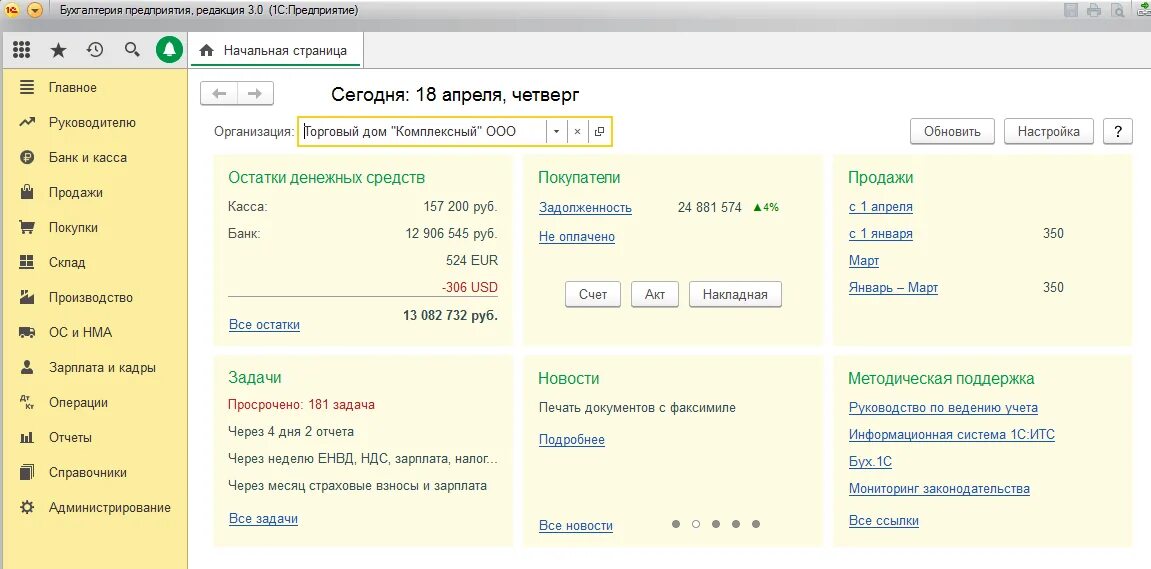1151x569 pixels.
Task: Select the first news pager dot
Action: (676, 524)
